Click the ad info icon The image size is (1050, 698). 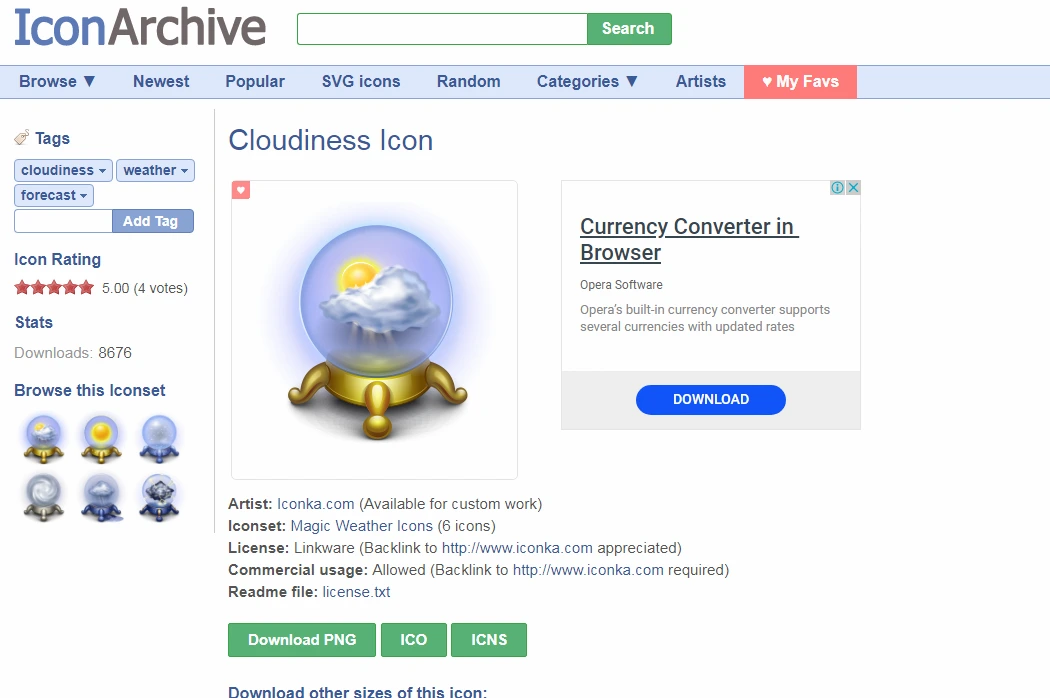(x=837, y=188)
